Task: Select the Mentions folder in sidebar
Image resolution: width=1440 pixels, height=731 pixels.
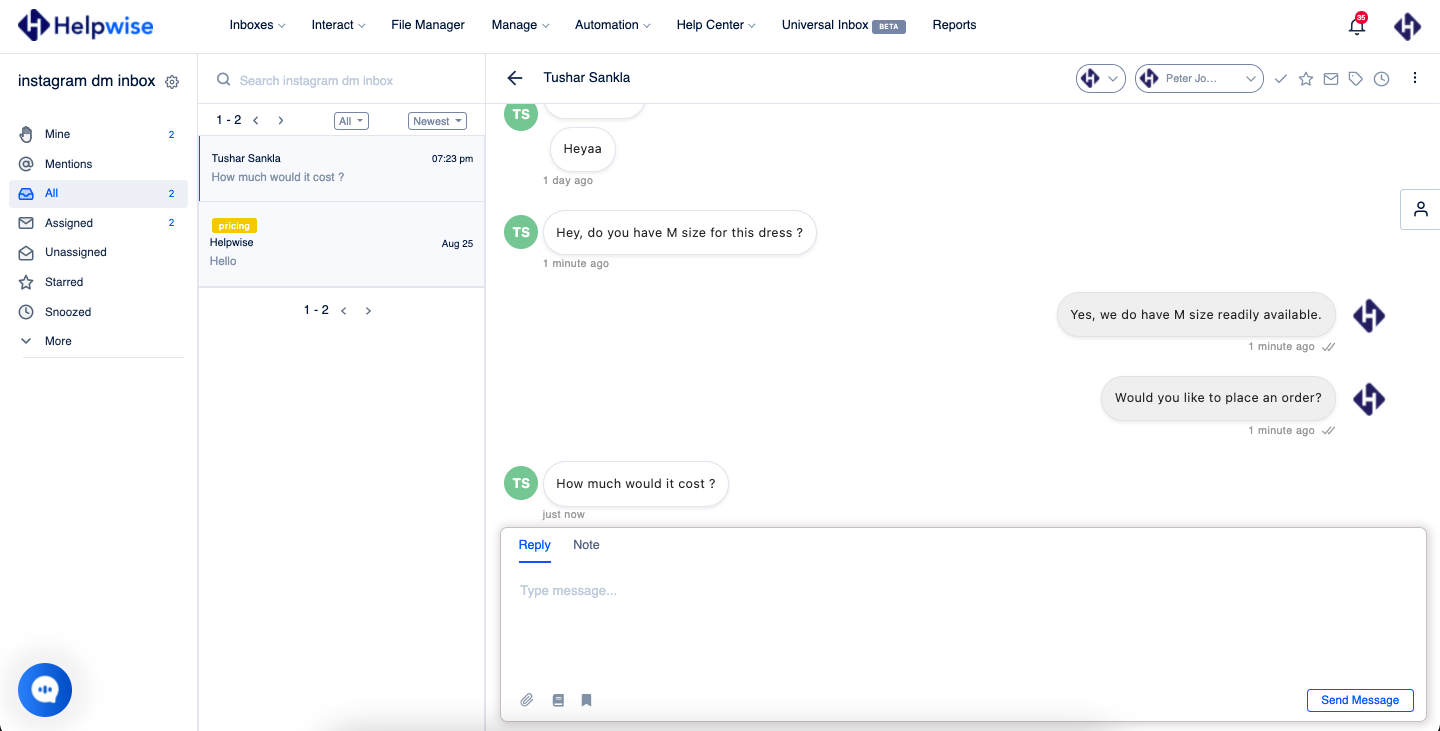Action: [x=69, y=163]
